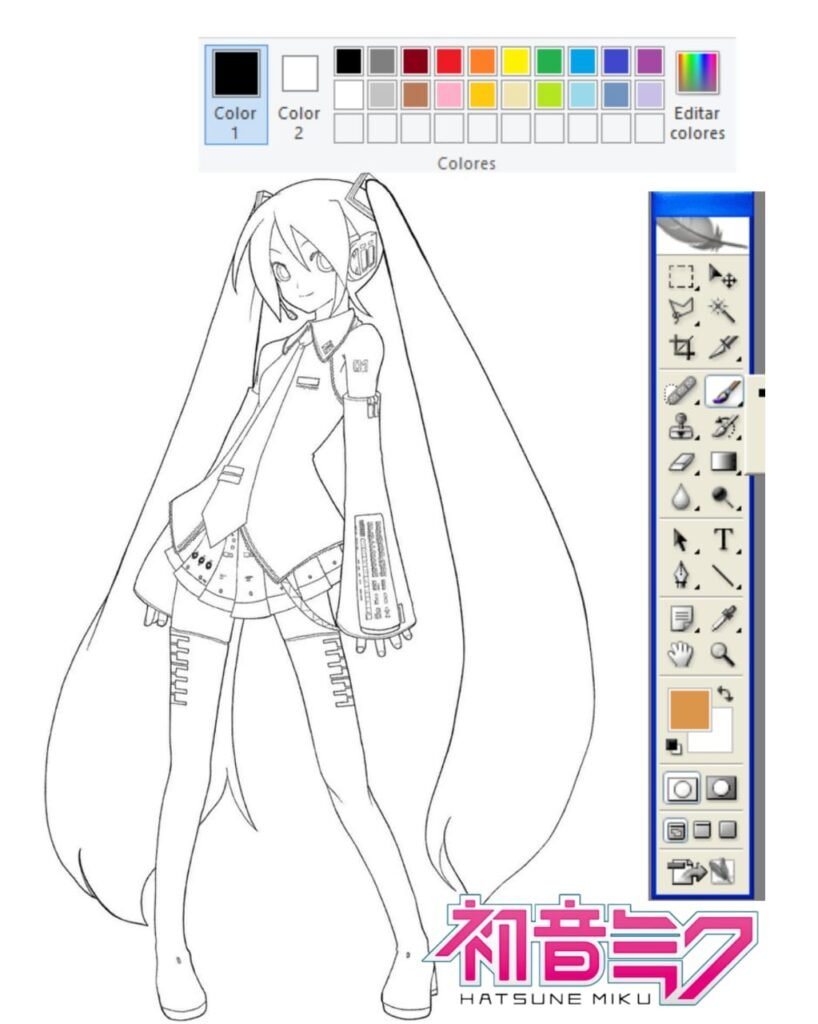
Task: Activate the Type tool
Action: click(x=723, y=540)
